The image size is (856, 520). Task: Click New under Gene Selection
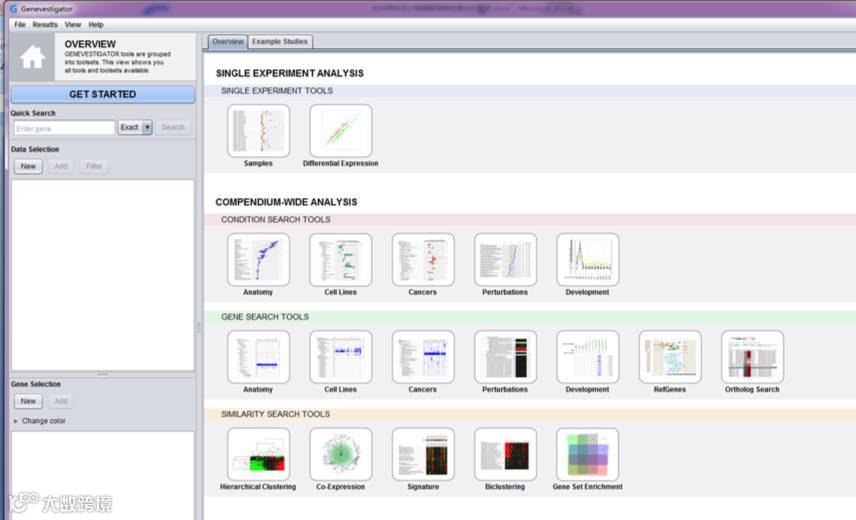[x=28, y=402]
